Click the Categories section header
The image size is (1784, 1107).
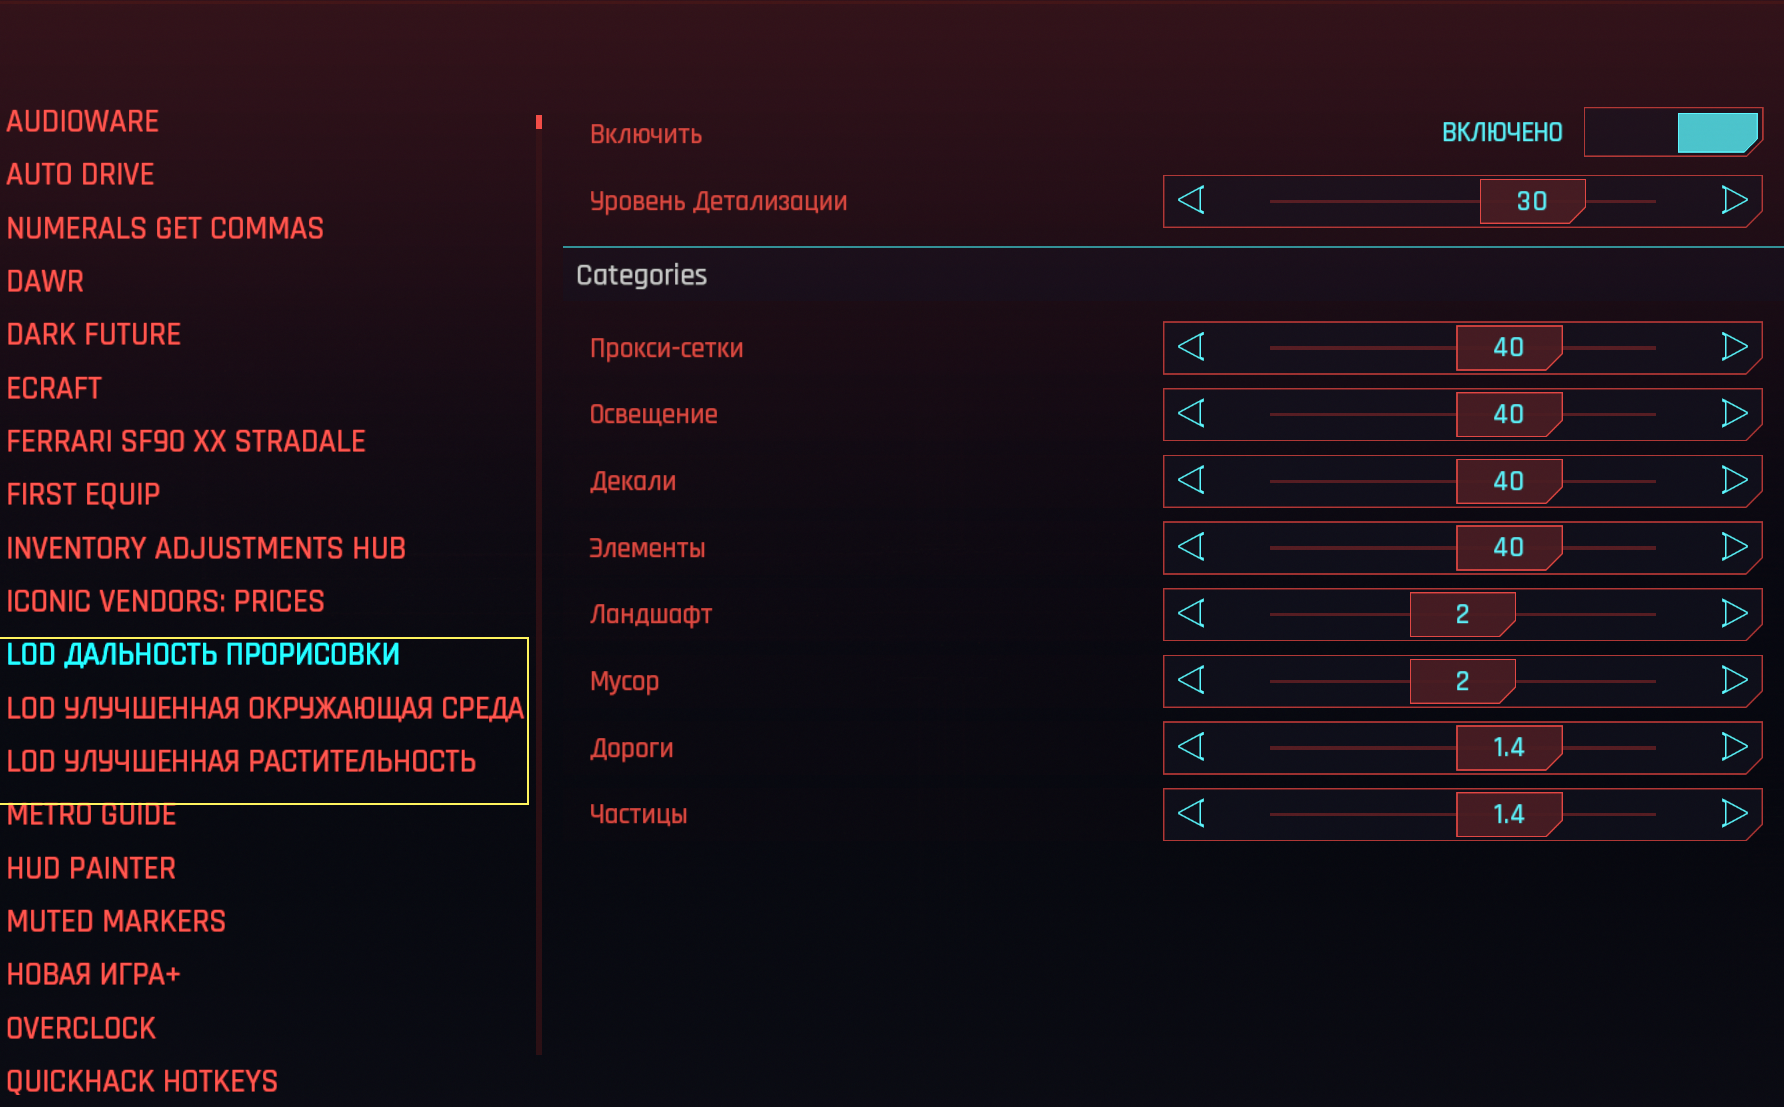point(641,275)
